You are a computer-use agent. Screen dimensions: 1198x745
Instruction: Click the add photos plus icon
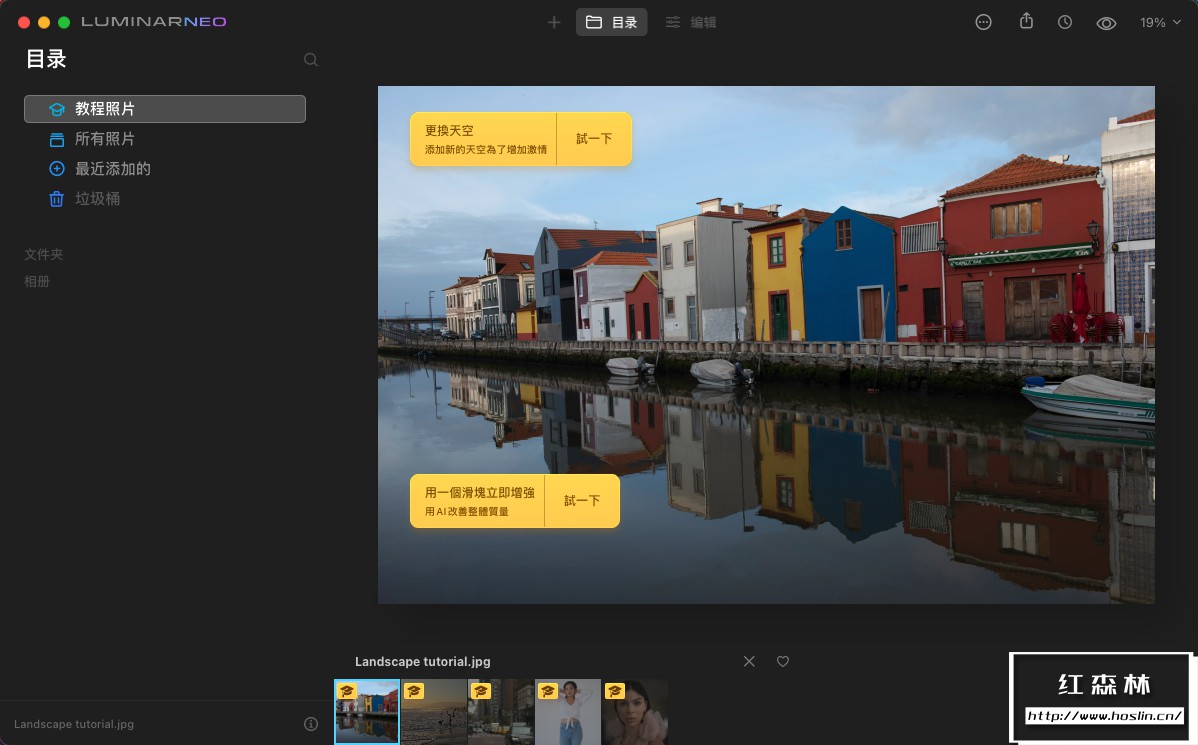[x=553, y=21]
